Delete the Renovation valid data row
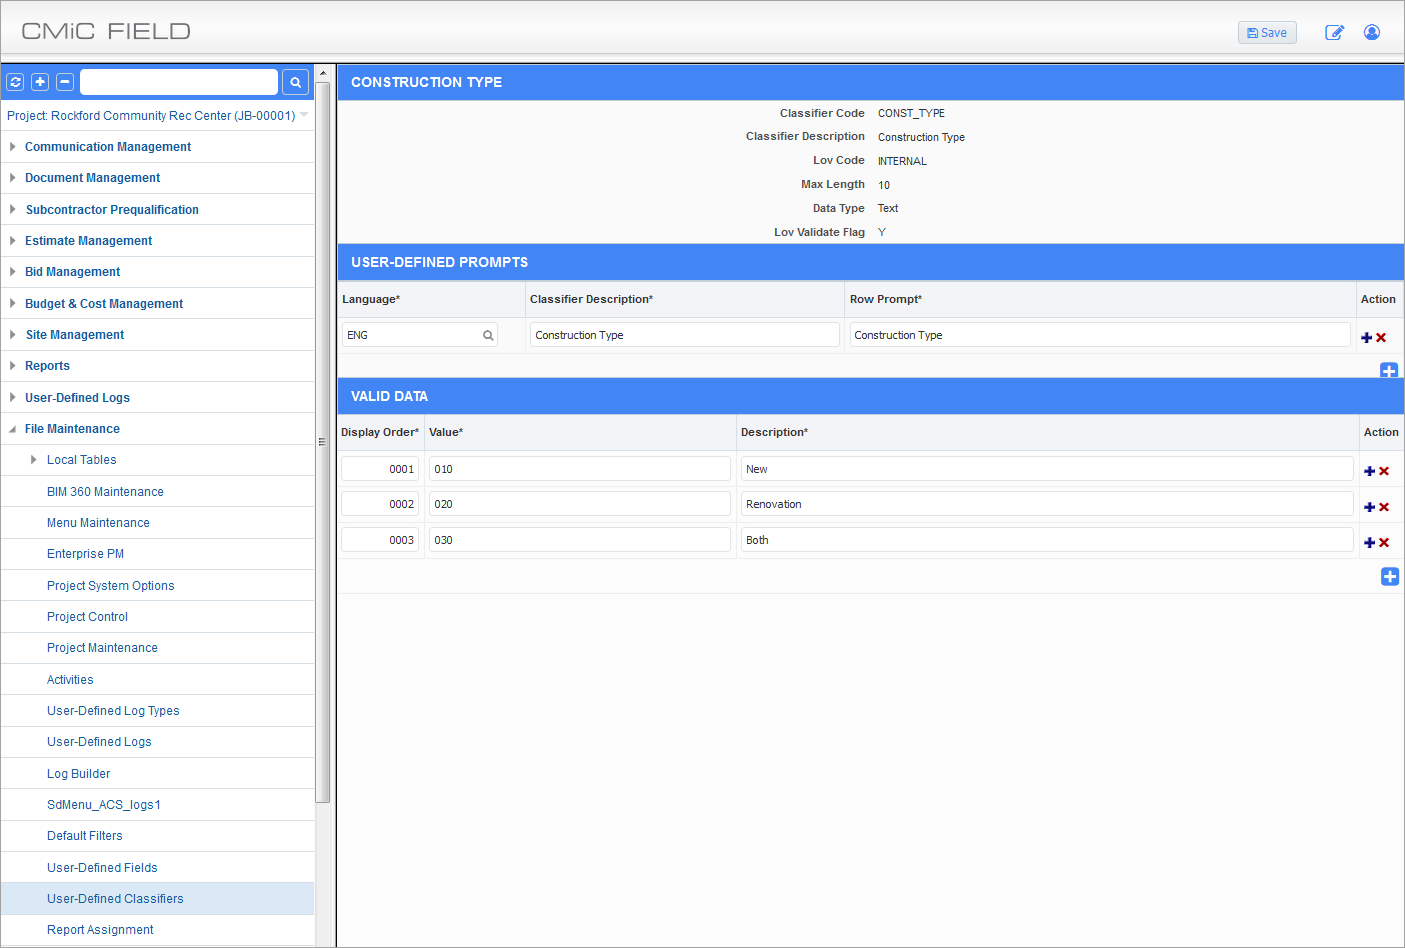The image size is (1405, 948). tap(1384, 507)
